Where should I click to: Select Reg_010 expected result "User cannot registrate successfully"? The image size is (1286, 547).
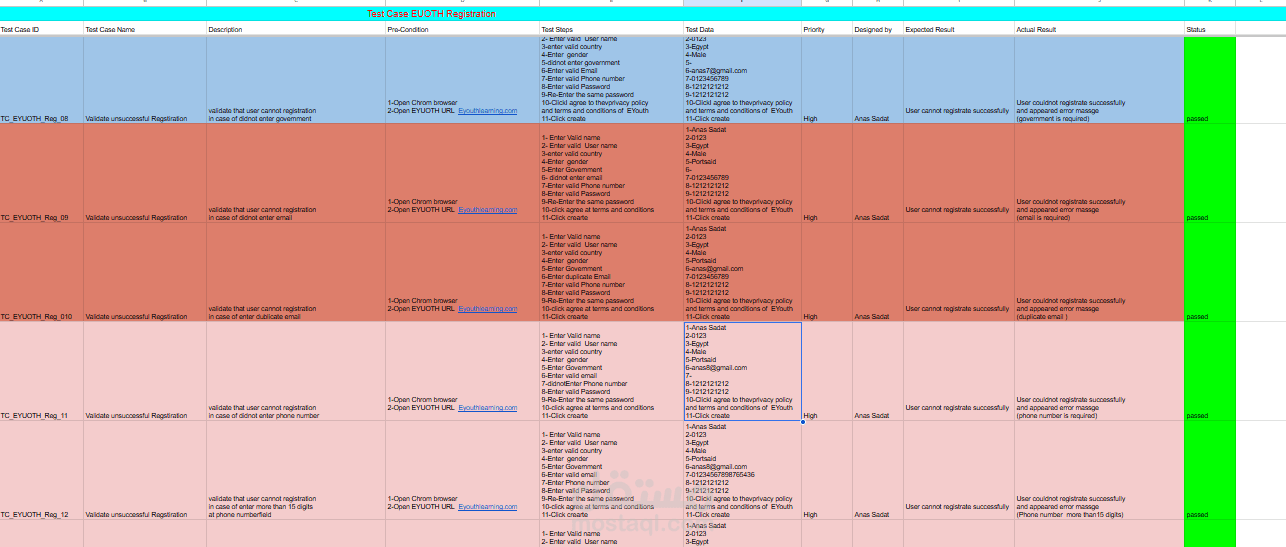tap(958, 273)
